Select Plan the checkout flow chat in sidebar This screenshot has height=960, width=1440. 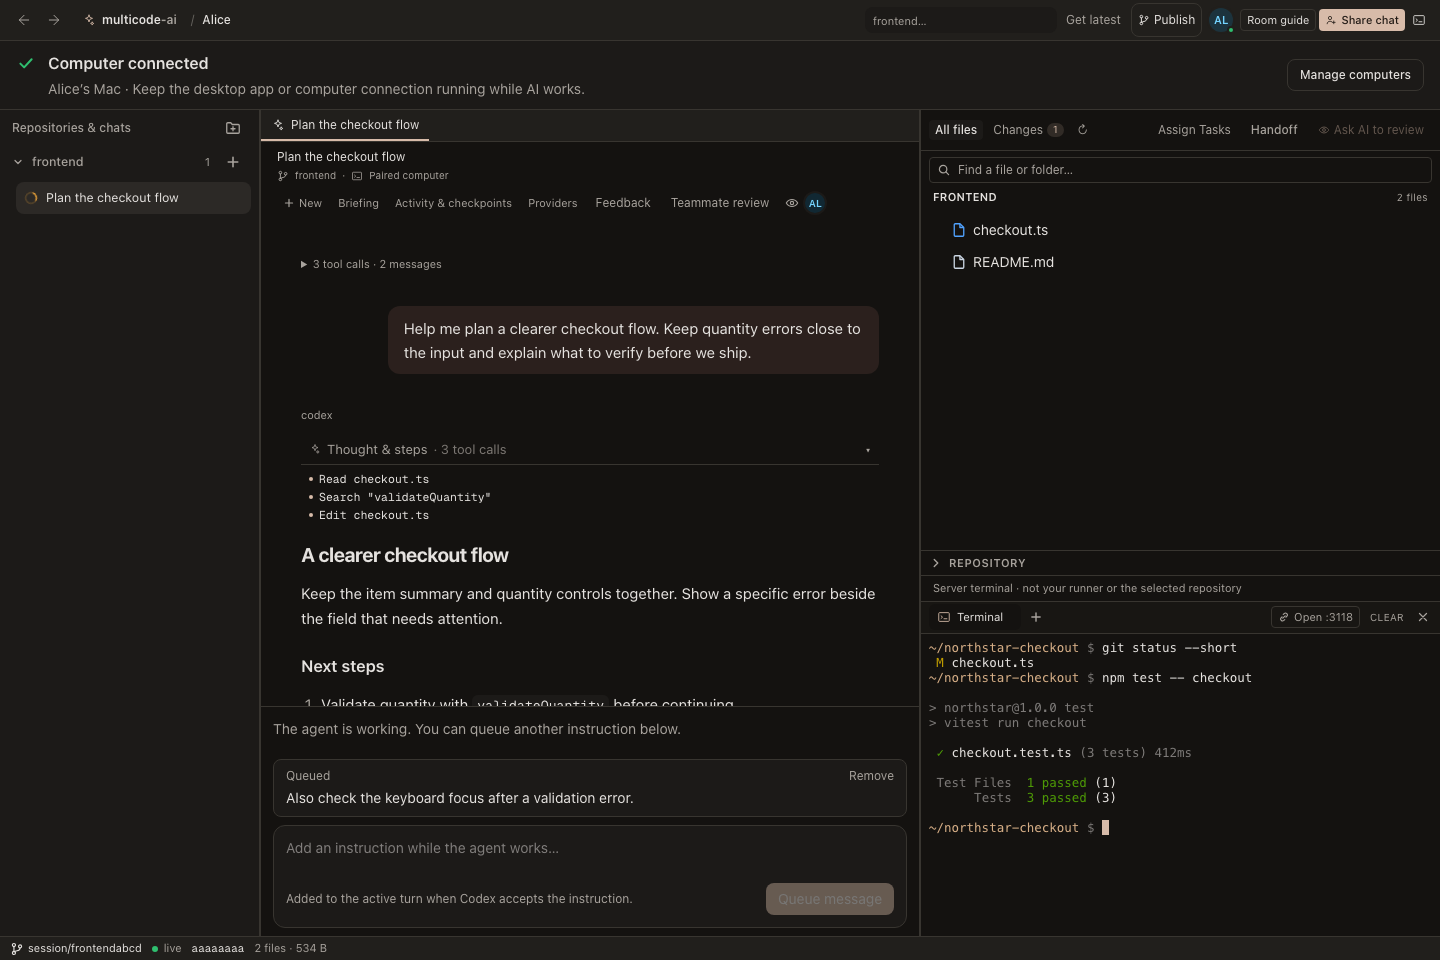[x=133, y=198]
